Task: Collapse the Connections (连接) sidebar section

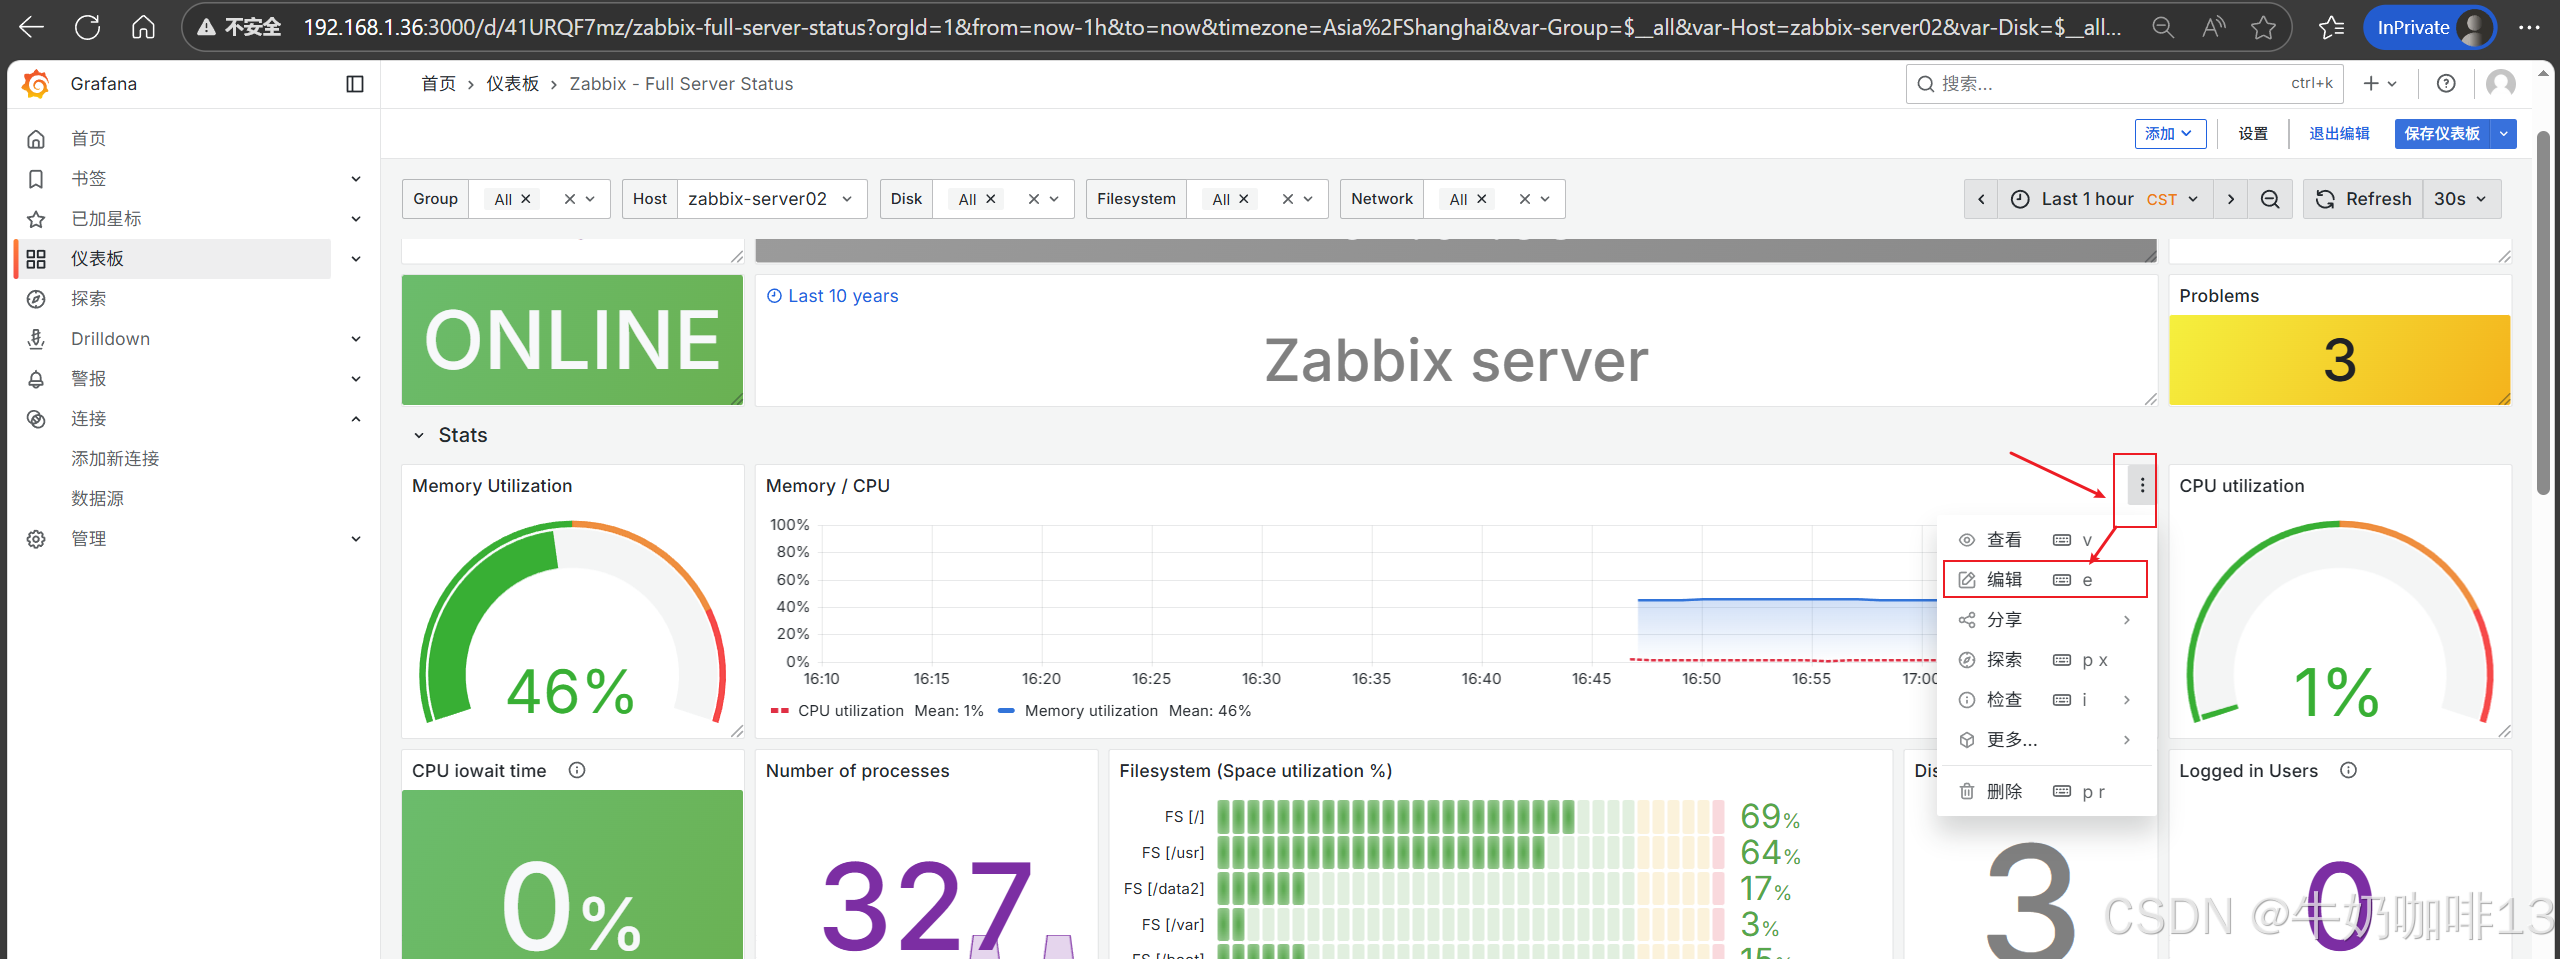Action: tap(356, 419)
